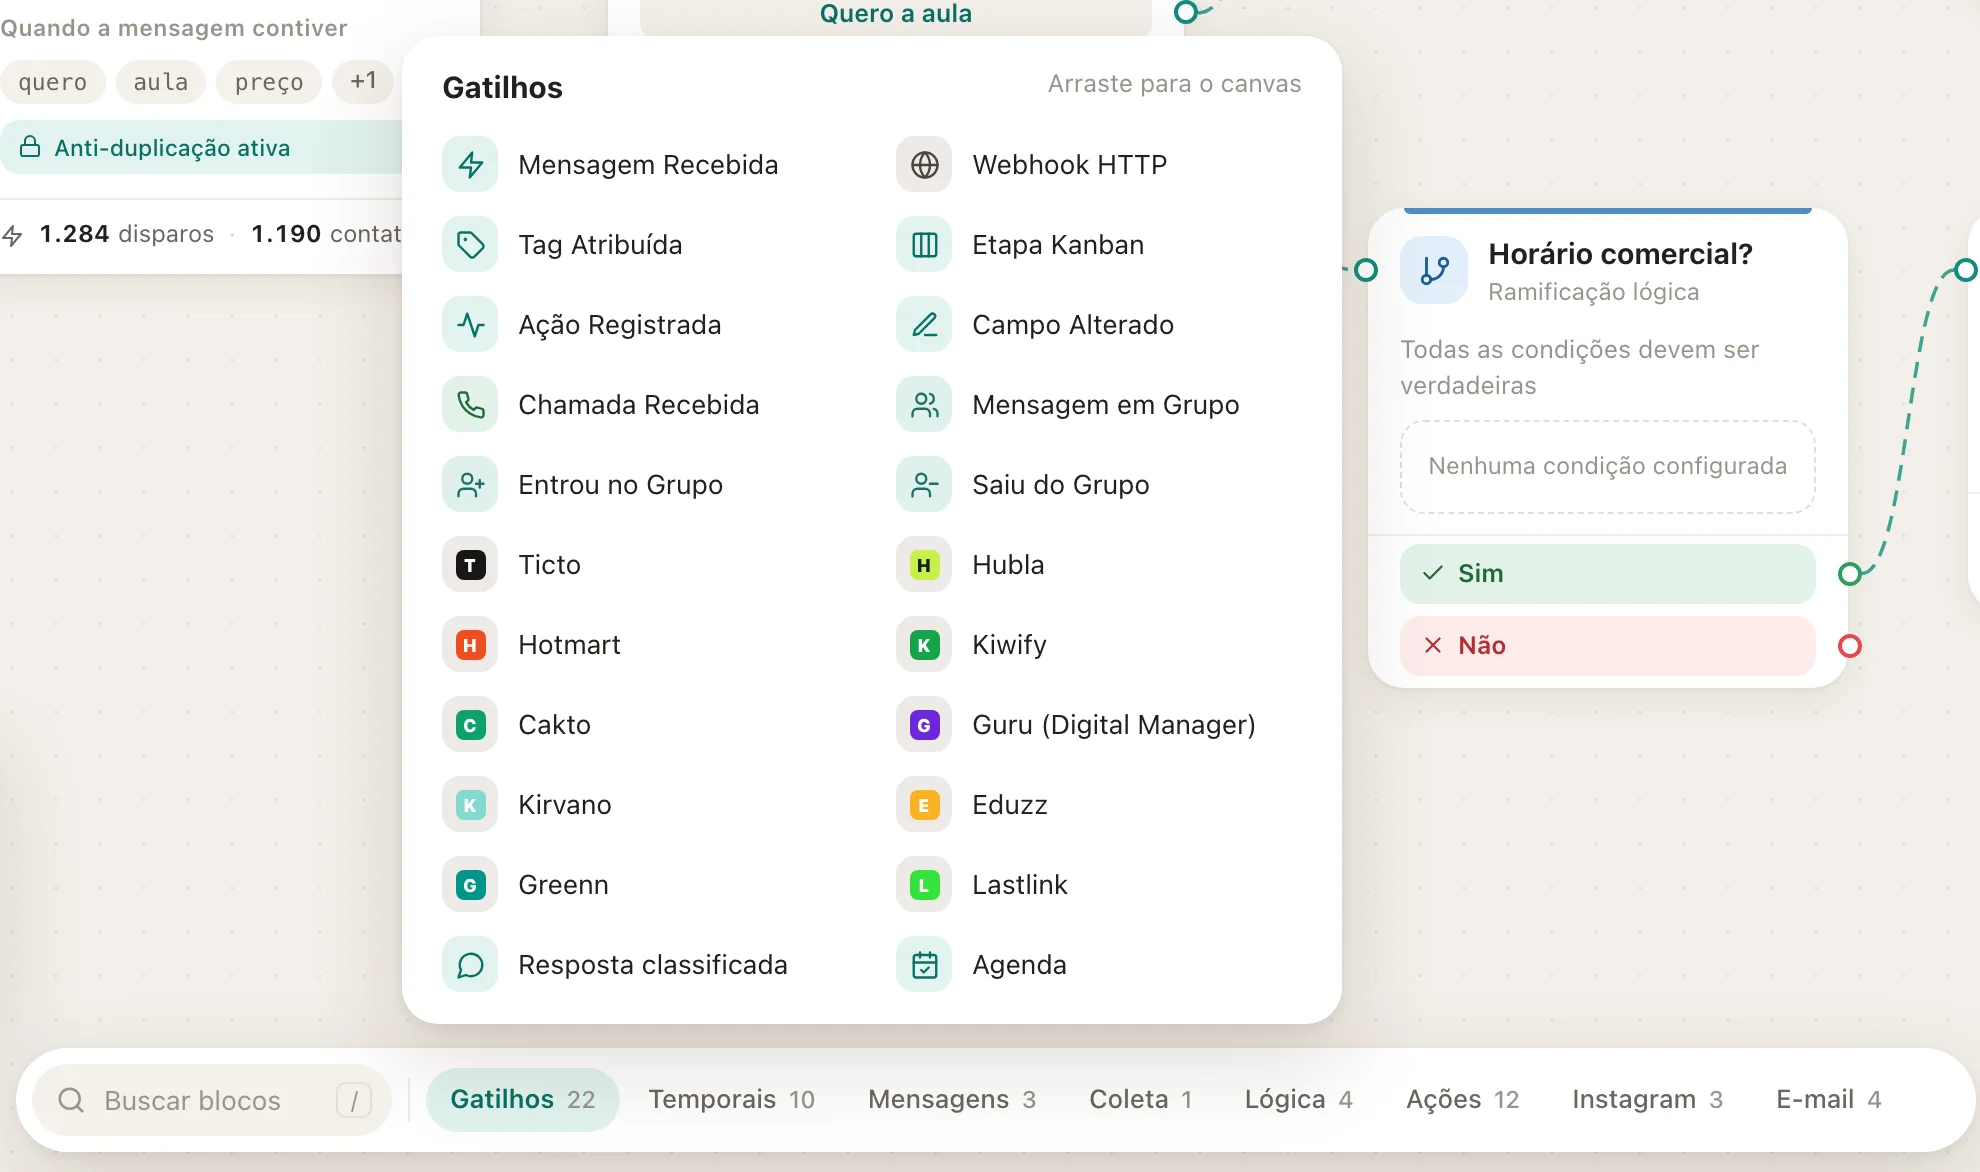This screenshot has width=1980, height=1172.
Task: Select the Cakto trigger label
Action: click(554, 725)
